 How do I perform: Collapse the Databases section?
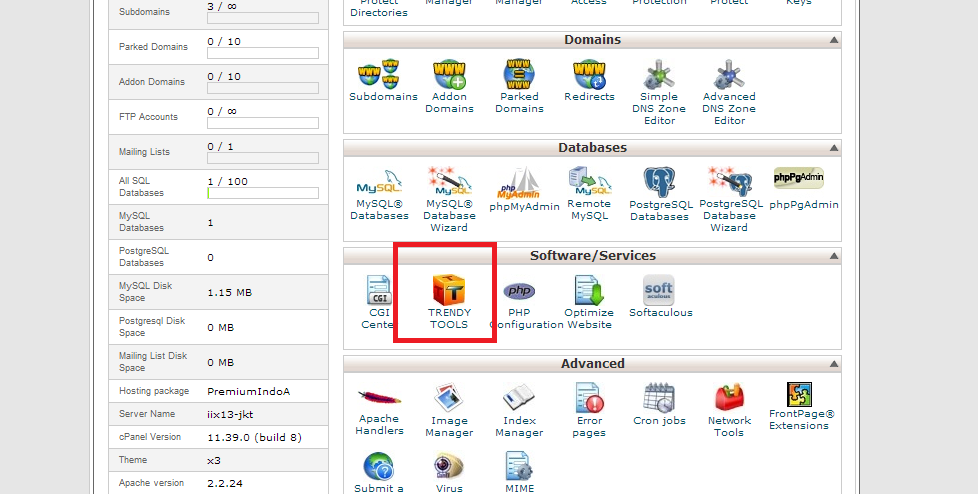(833, 148)
